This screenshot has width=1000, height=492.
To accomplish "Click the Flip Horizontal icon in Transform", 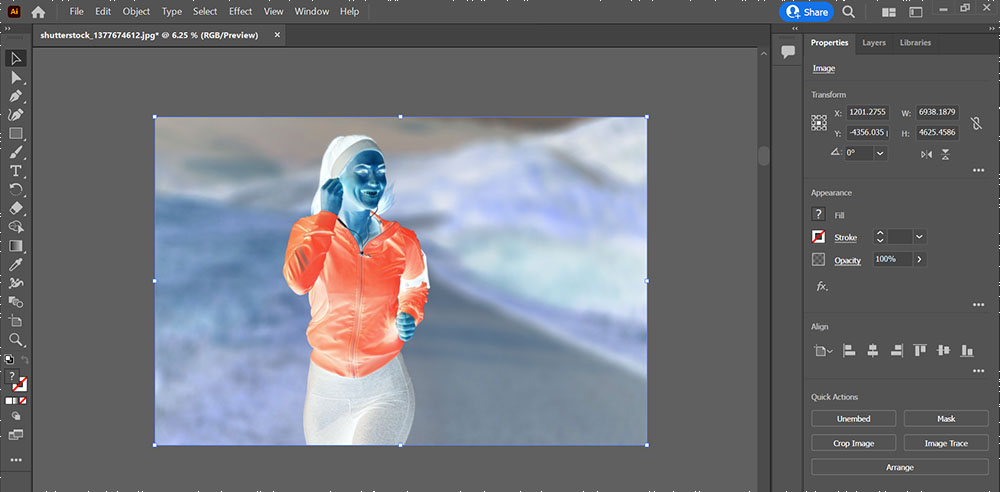I will tap(926, 154).
